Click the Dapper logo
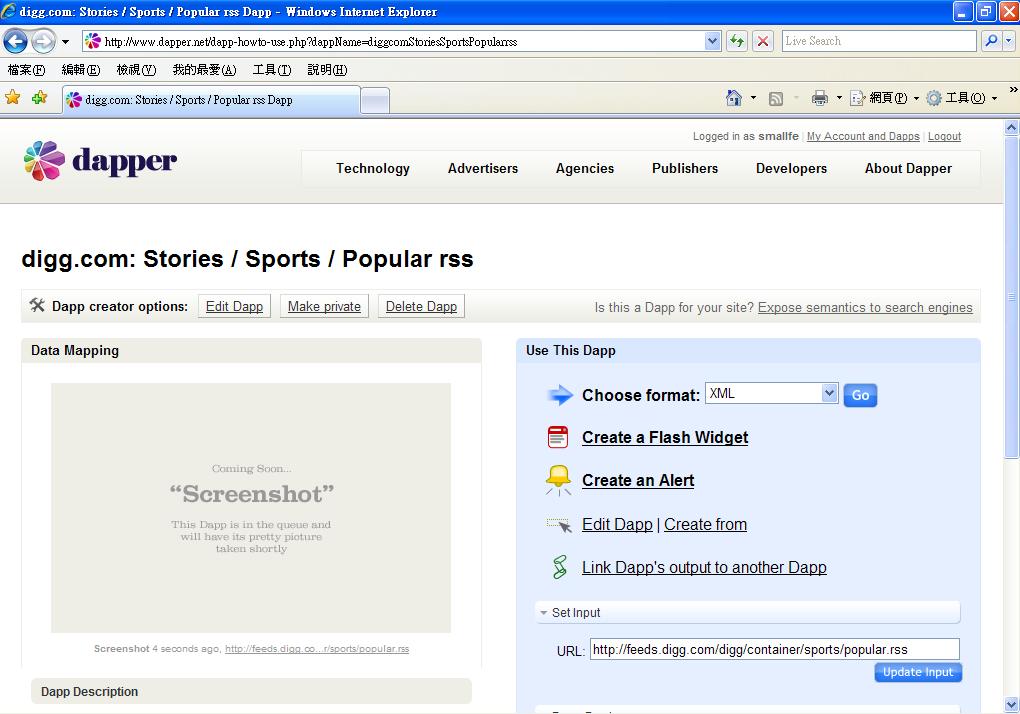1020x714 pixels. coord(100,162)
